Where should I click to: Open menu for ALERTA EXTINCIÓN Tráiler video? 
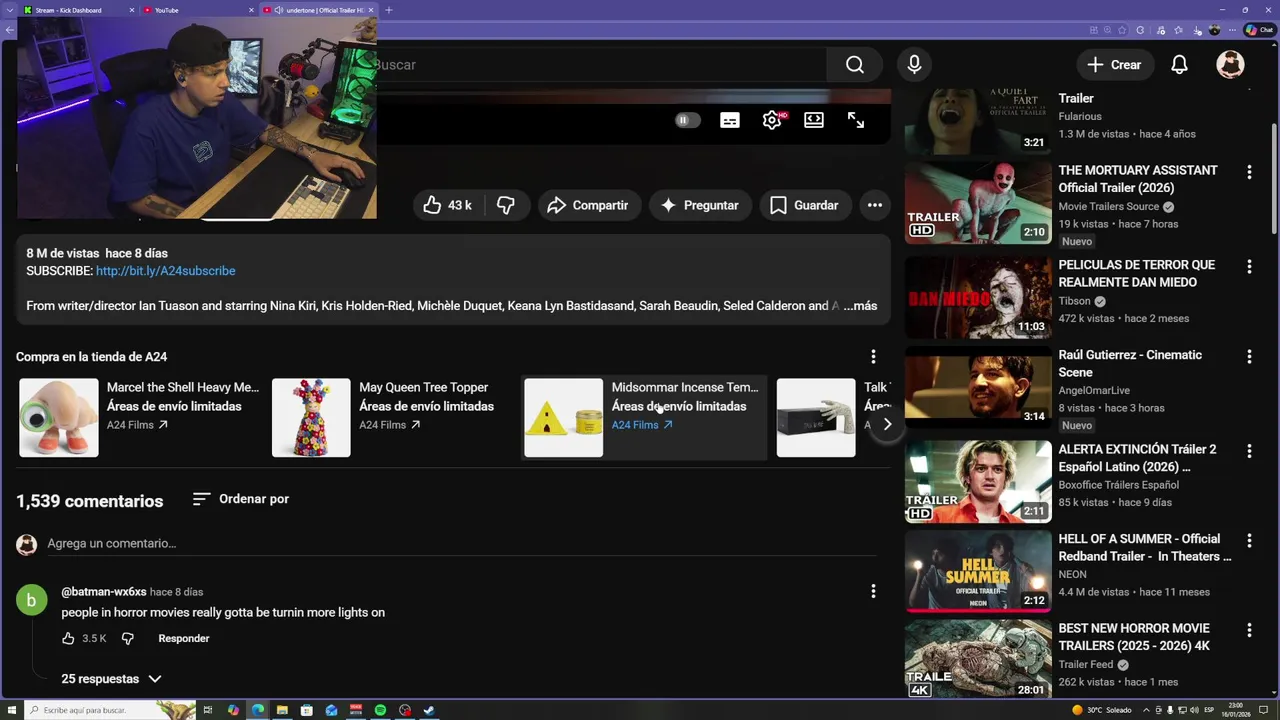pos(1249,452)
